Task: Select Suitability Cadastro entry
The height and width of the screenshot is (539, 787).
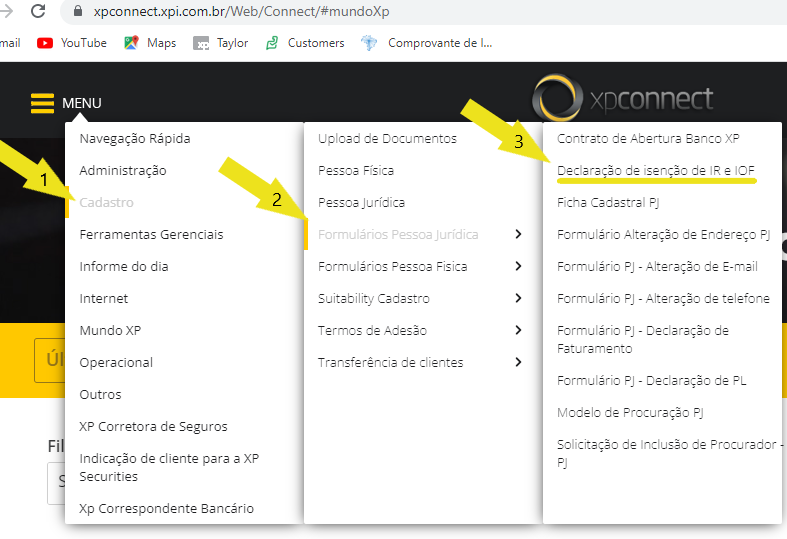Action: [373, 299]
